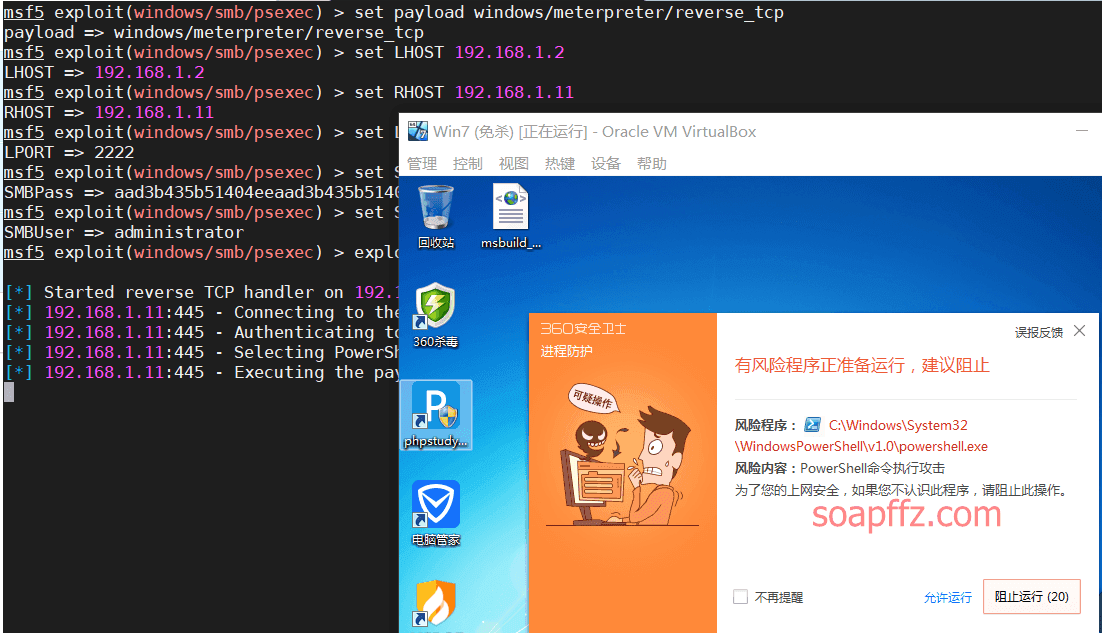This screenshot has width=1102, height=633.
Task: Open the 帮助 menu in VirtualBox
Action: pyautogui.click(x=652, y=164)
